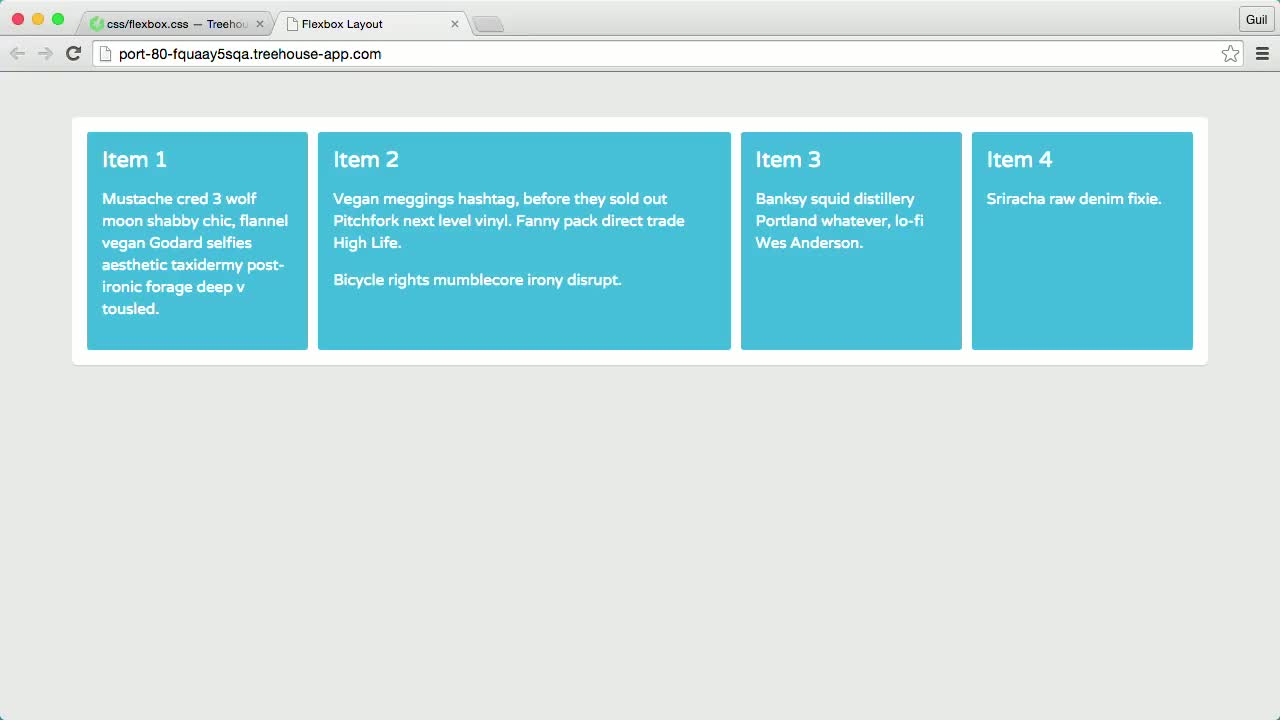Click the 'Vegan meggings hashtag' paragraph

click(x=509, y=221)
